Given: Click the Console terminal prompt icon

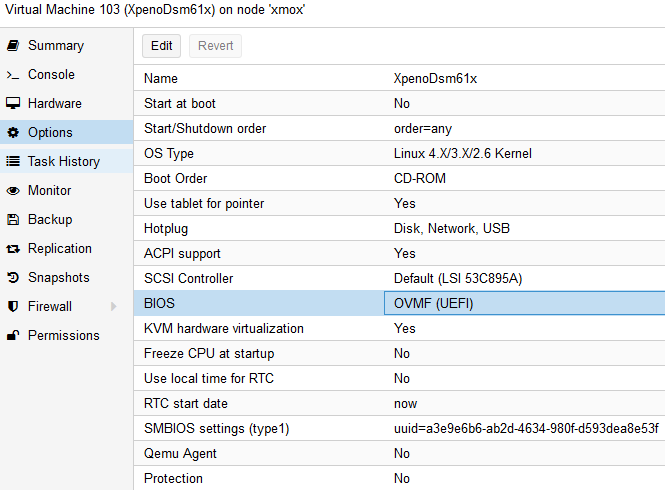Looking at the screenshot, I should coord(13,75).
